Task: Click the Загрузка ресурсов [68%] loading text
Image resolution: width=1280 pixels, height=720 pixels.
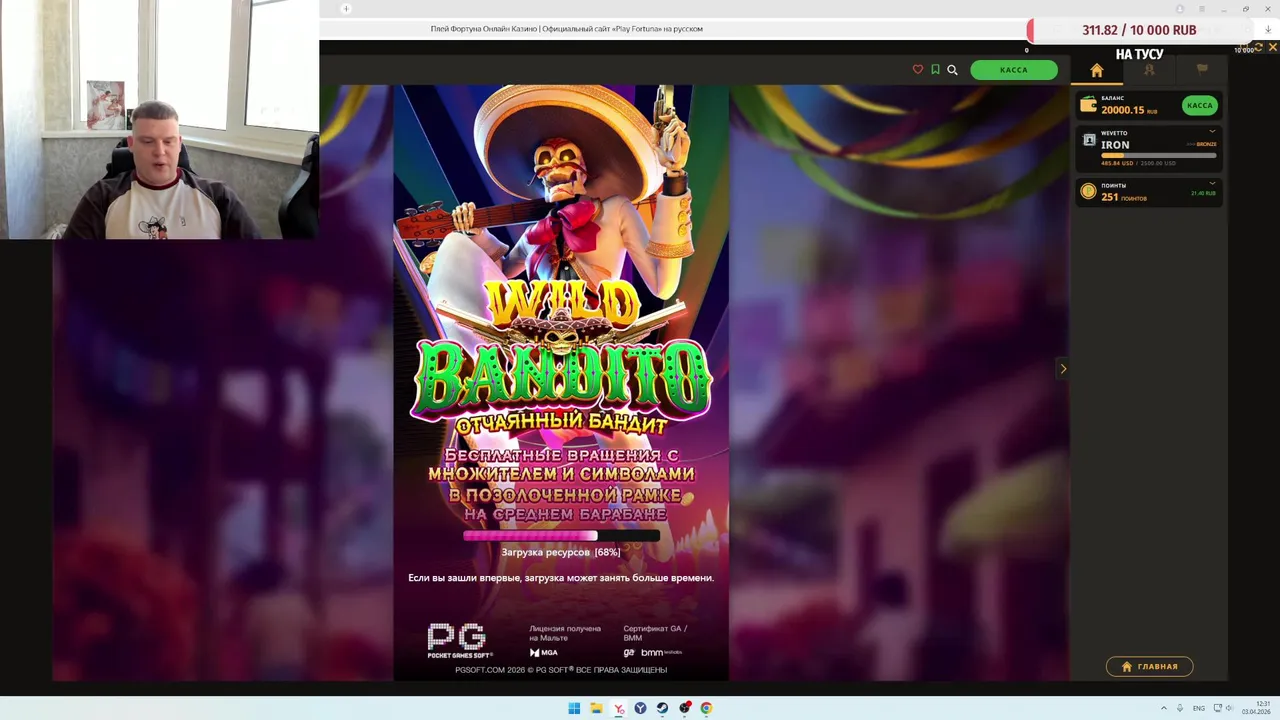Action: point(561,552)
